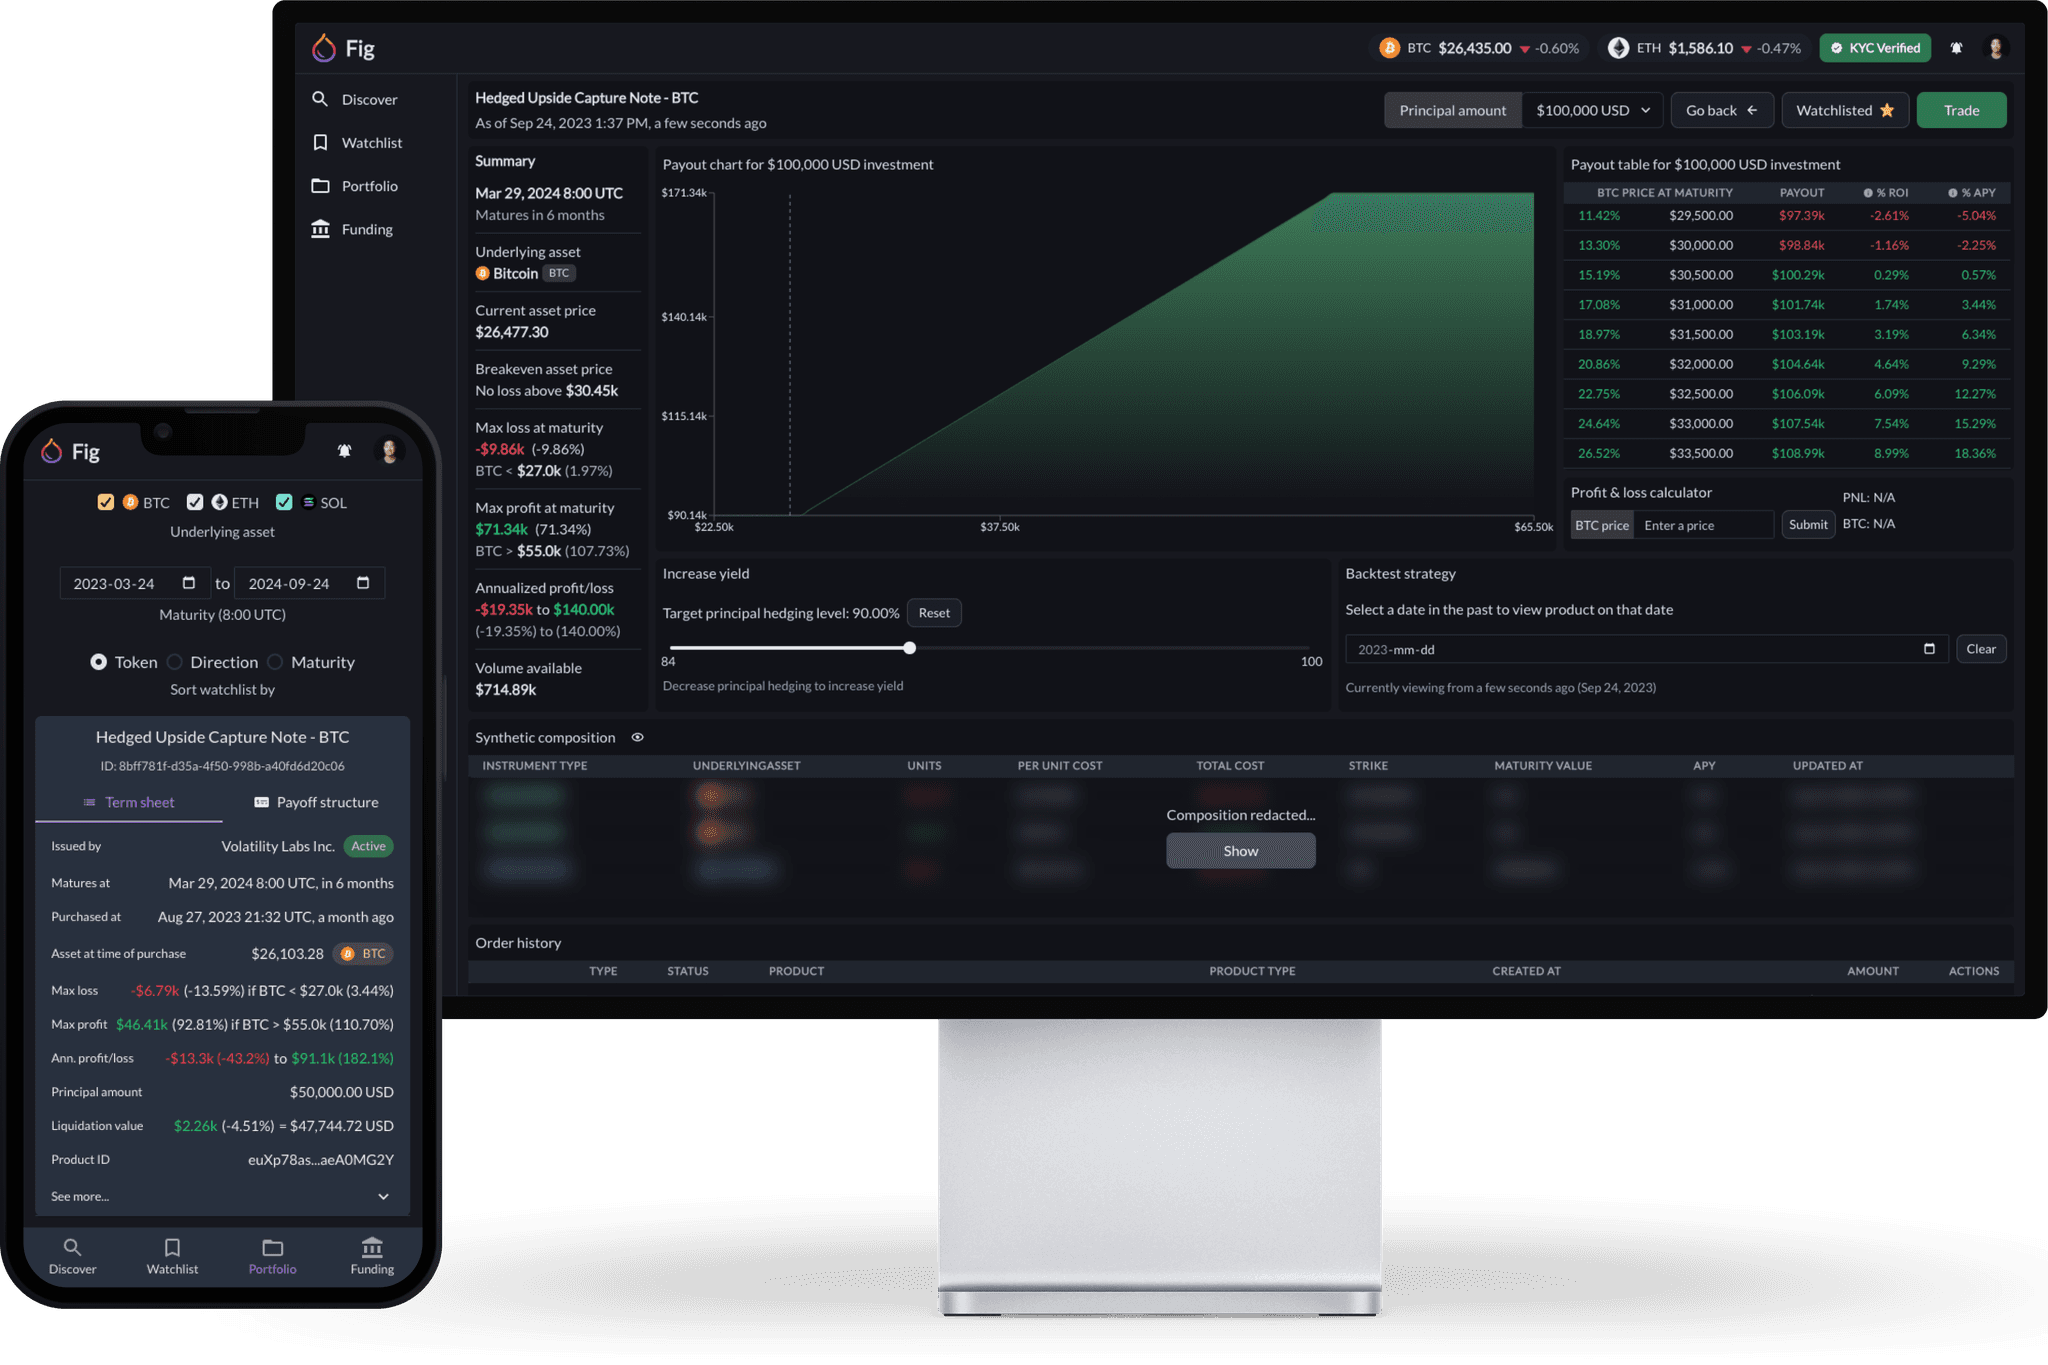Click the TOTAL COST composition column header
This screenshot has width=2048, height=1365.
click(1230, 766)
